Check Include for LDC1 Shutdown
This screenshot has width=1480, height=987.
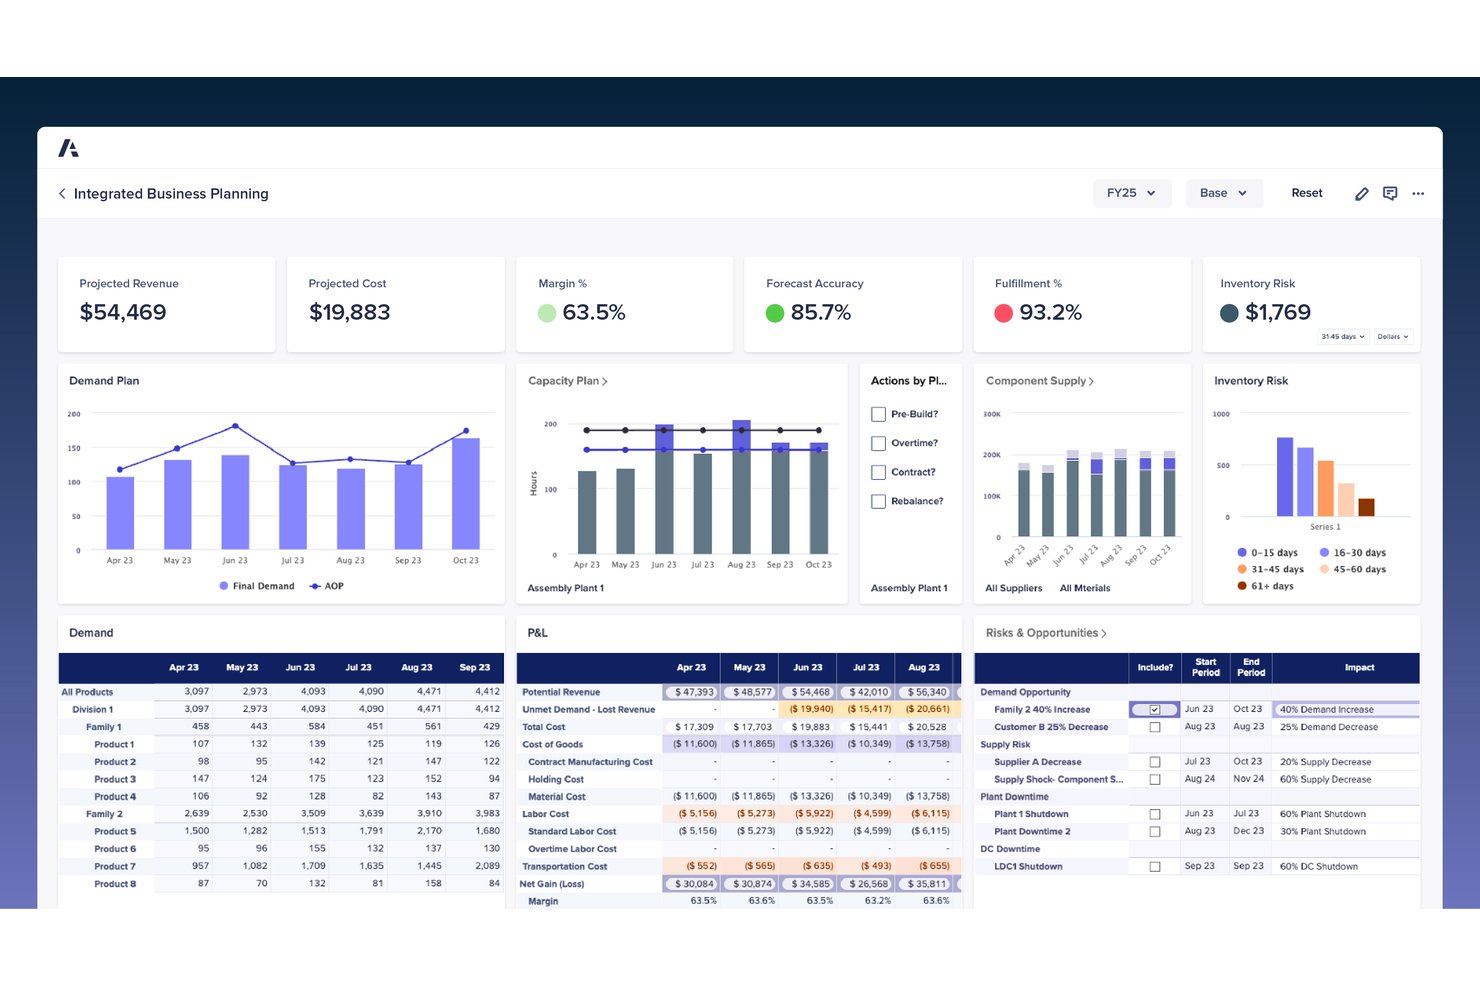[x=1155, y=867]
